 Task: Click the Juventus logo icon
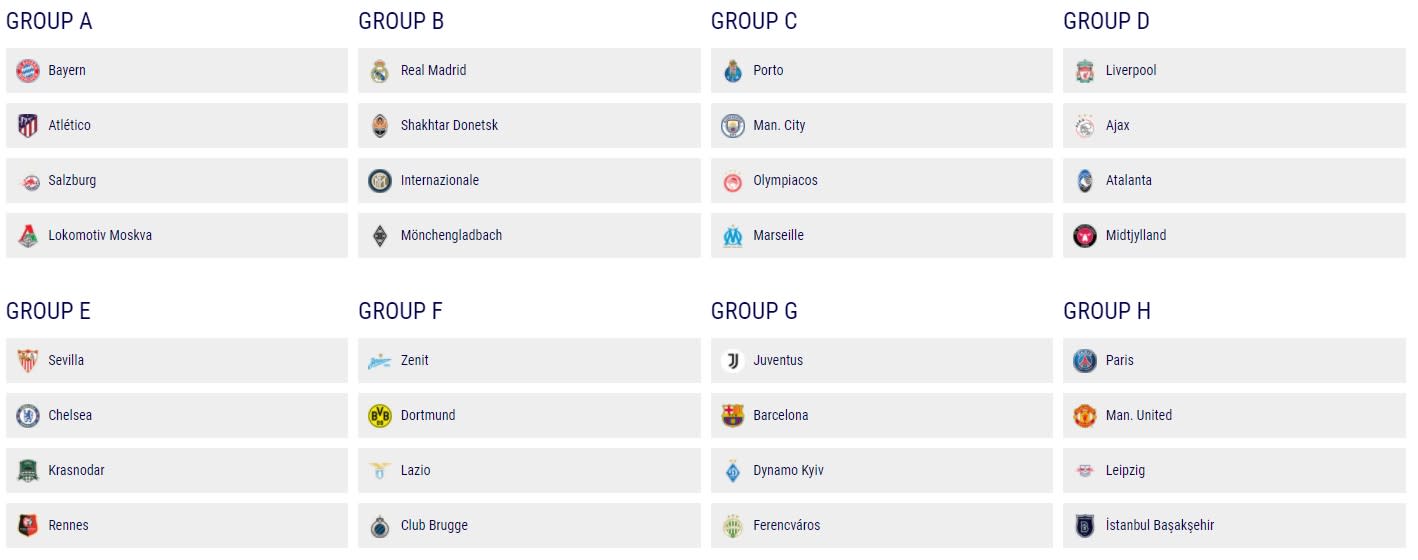pyautogui.click(x=733, y=361)
